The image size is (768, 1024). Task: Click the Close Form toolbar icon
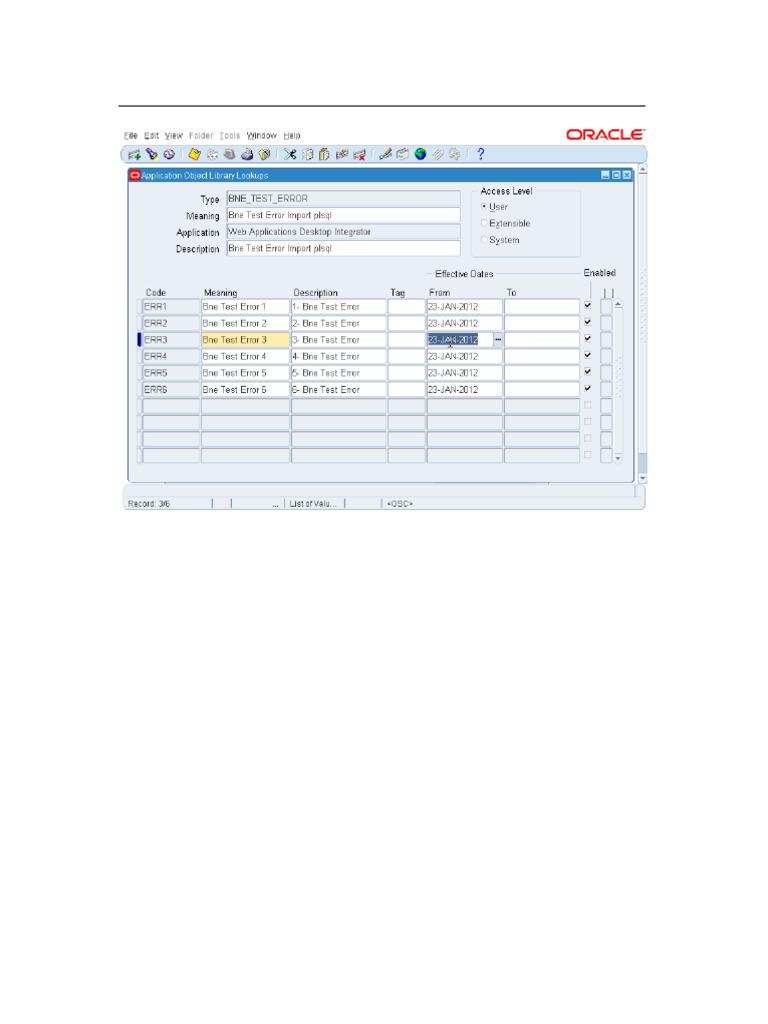[264, 155]
